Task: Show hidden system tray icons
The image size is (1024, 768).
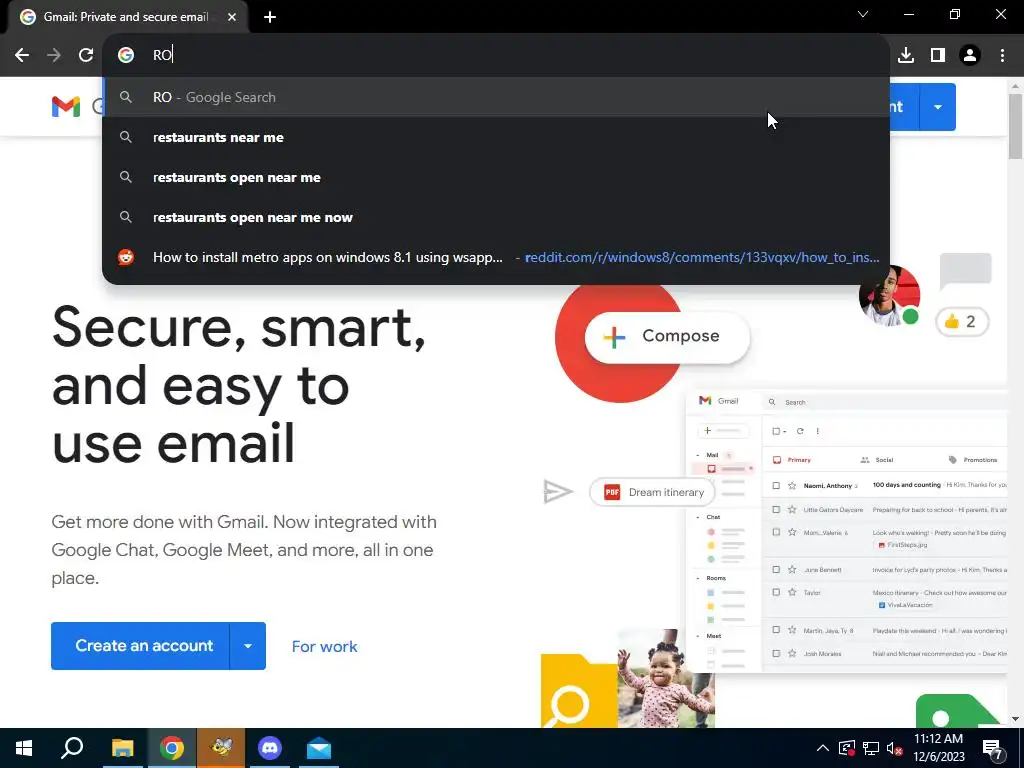Action: 823,748
